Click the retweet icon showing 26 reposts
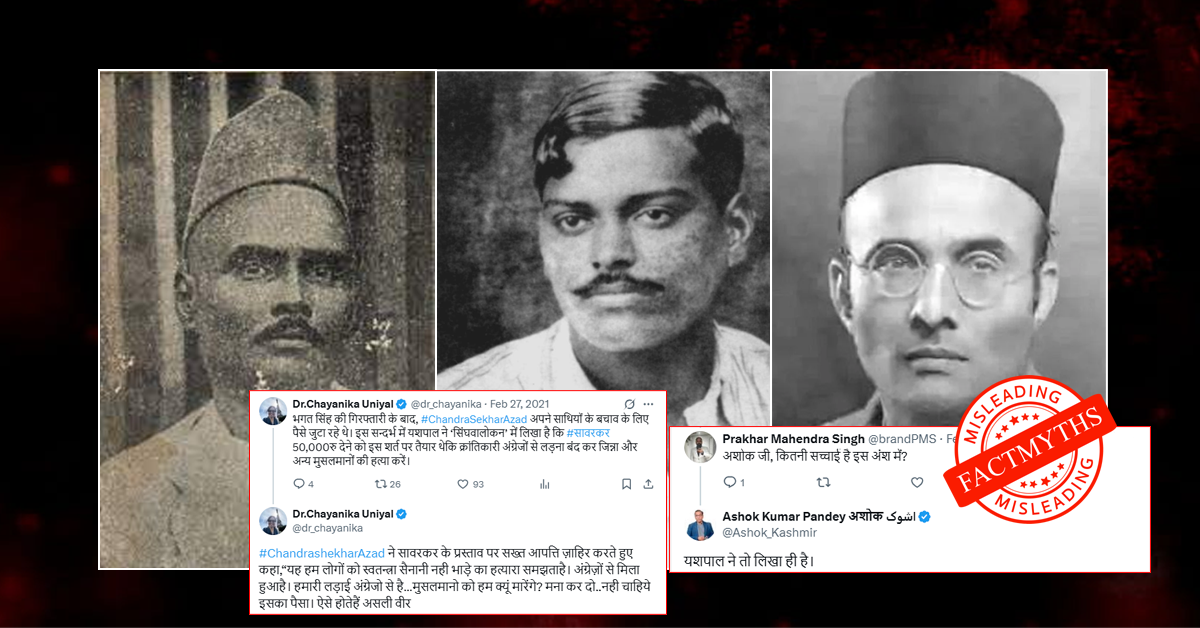Screen dimensions: 1200x628 (x=380, y=484)
